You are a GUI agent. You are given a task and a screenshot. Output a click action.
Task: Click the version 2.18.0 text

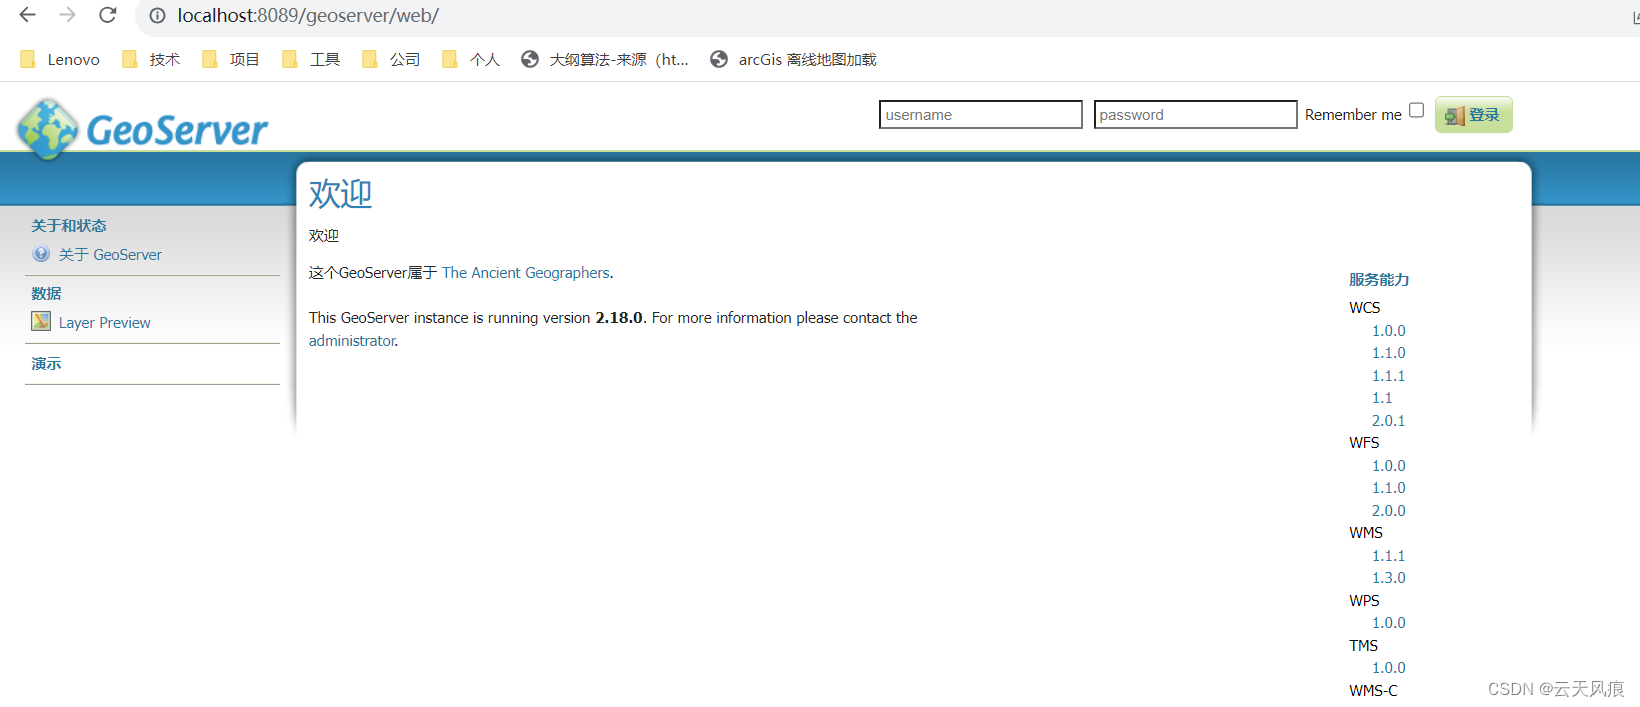(619, 318)
